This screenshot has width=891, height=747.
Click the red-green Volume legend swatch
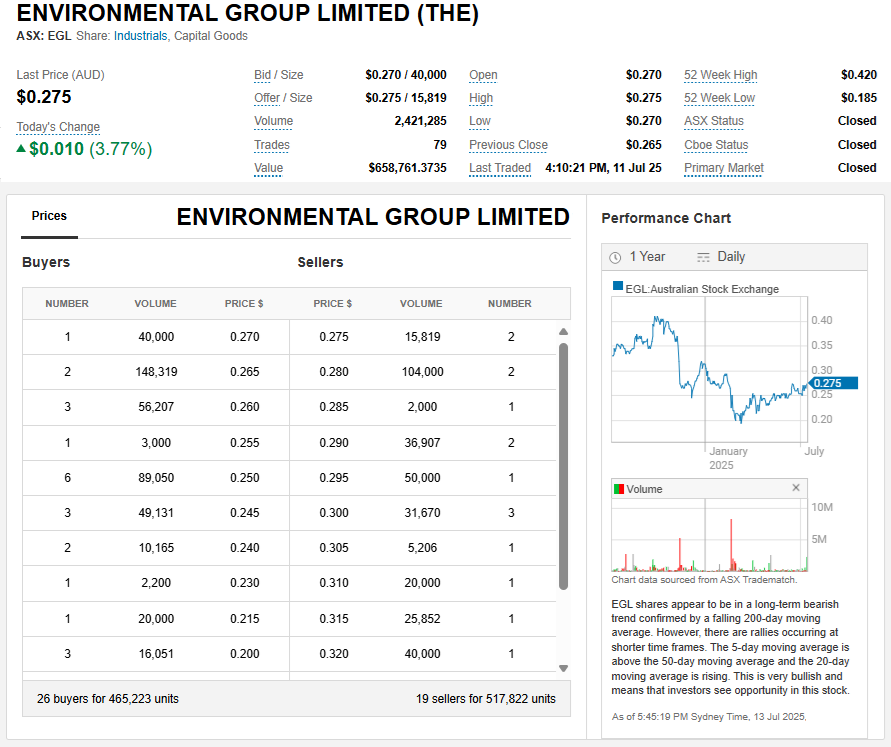[x=617, y=489]
